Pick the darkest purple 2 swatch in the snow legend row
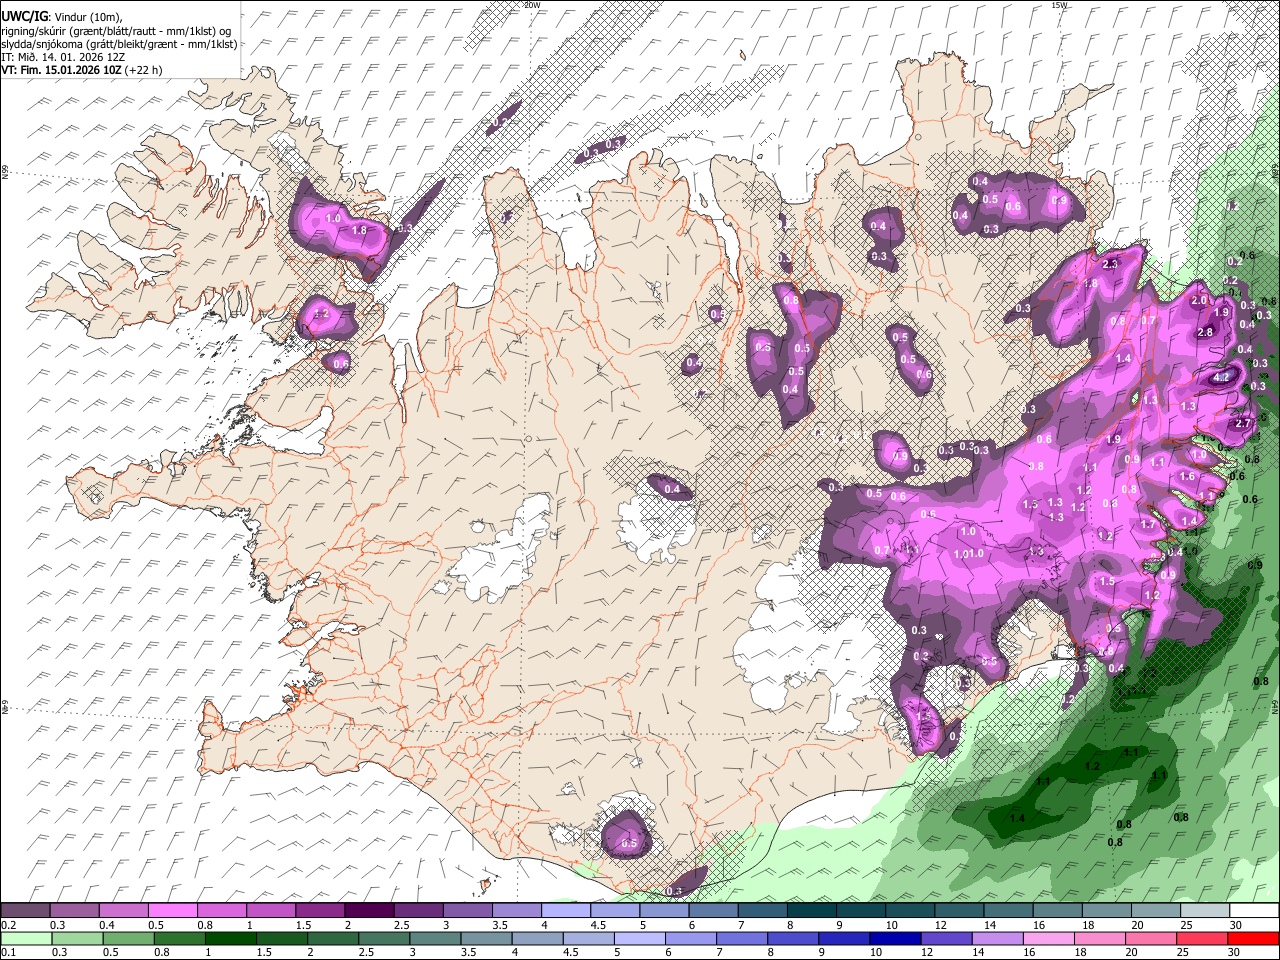 click(x=368, y=911)
